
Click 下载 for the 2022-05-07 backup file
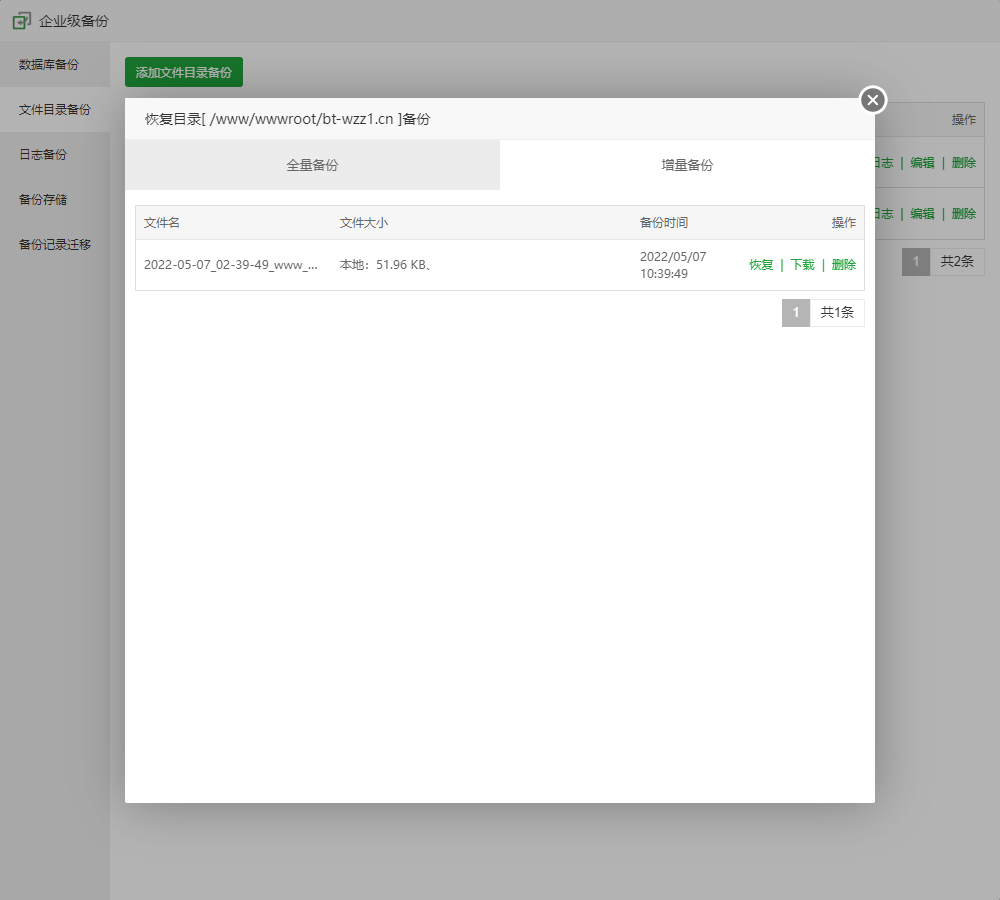coord(802,265)
